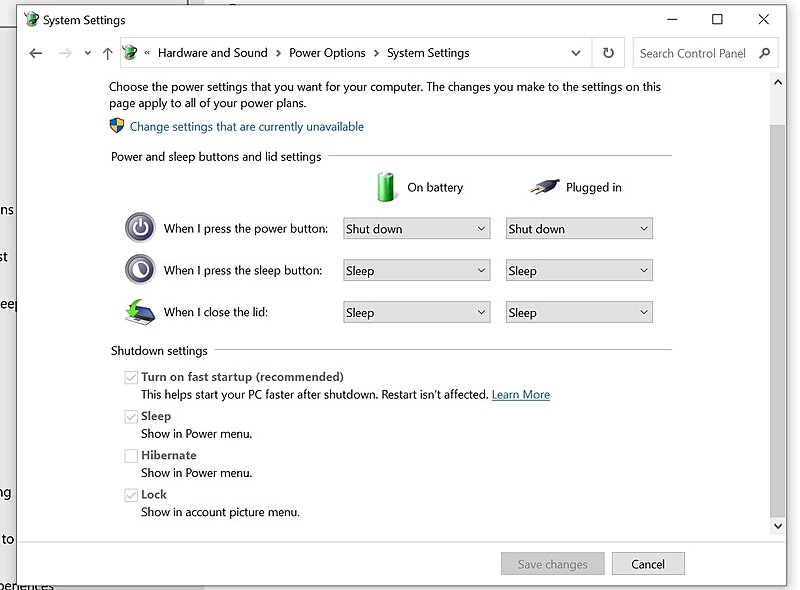Viewport: 800px width, 590px height.
Task: Refresh the System Settings page
Action: [x=608, y=53]
